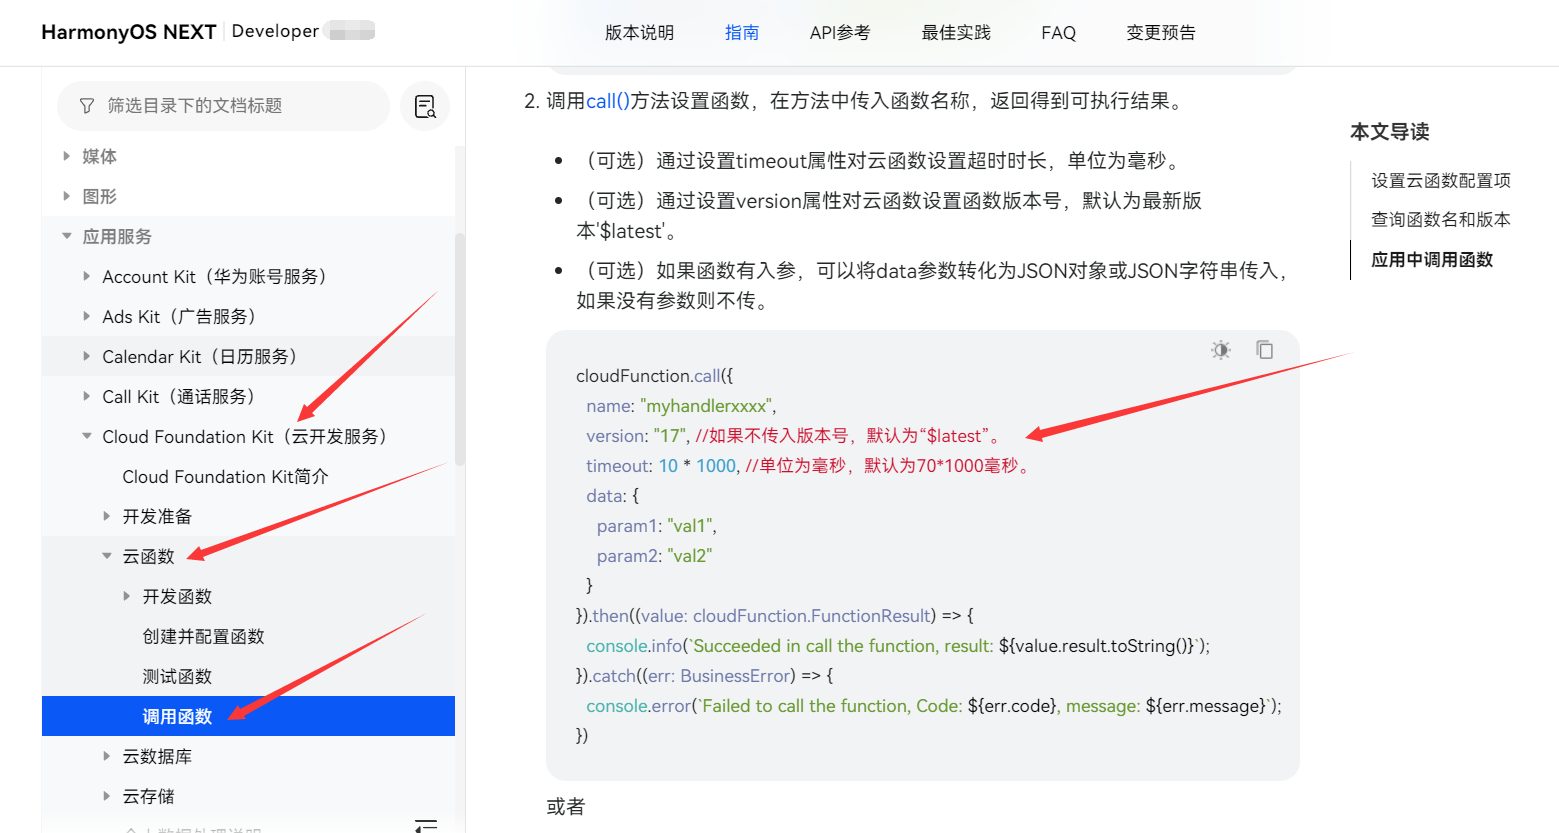
Task: Open the 版本说明 tab
Action: click(x=639, y=33)
